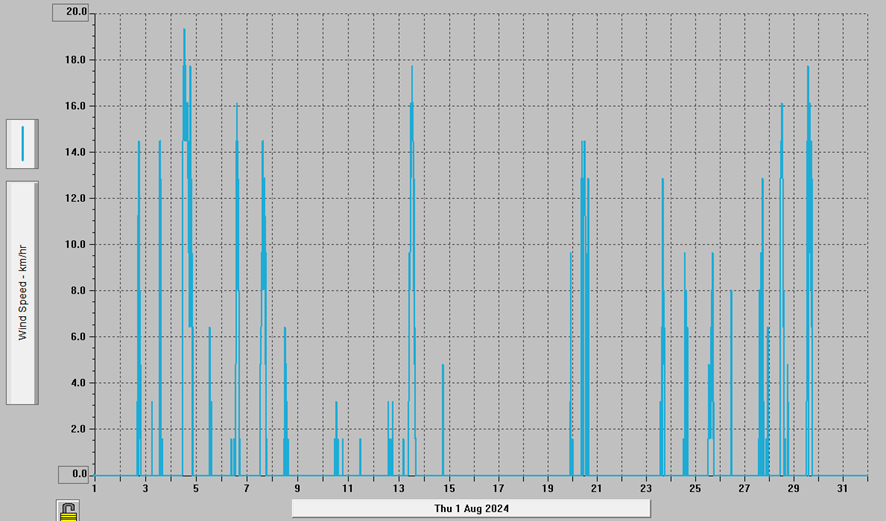
Task: Click the 18.0 label on the y-axis
Action: click(x=76, y=59)
